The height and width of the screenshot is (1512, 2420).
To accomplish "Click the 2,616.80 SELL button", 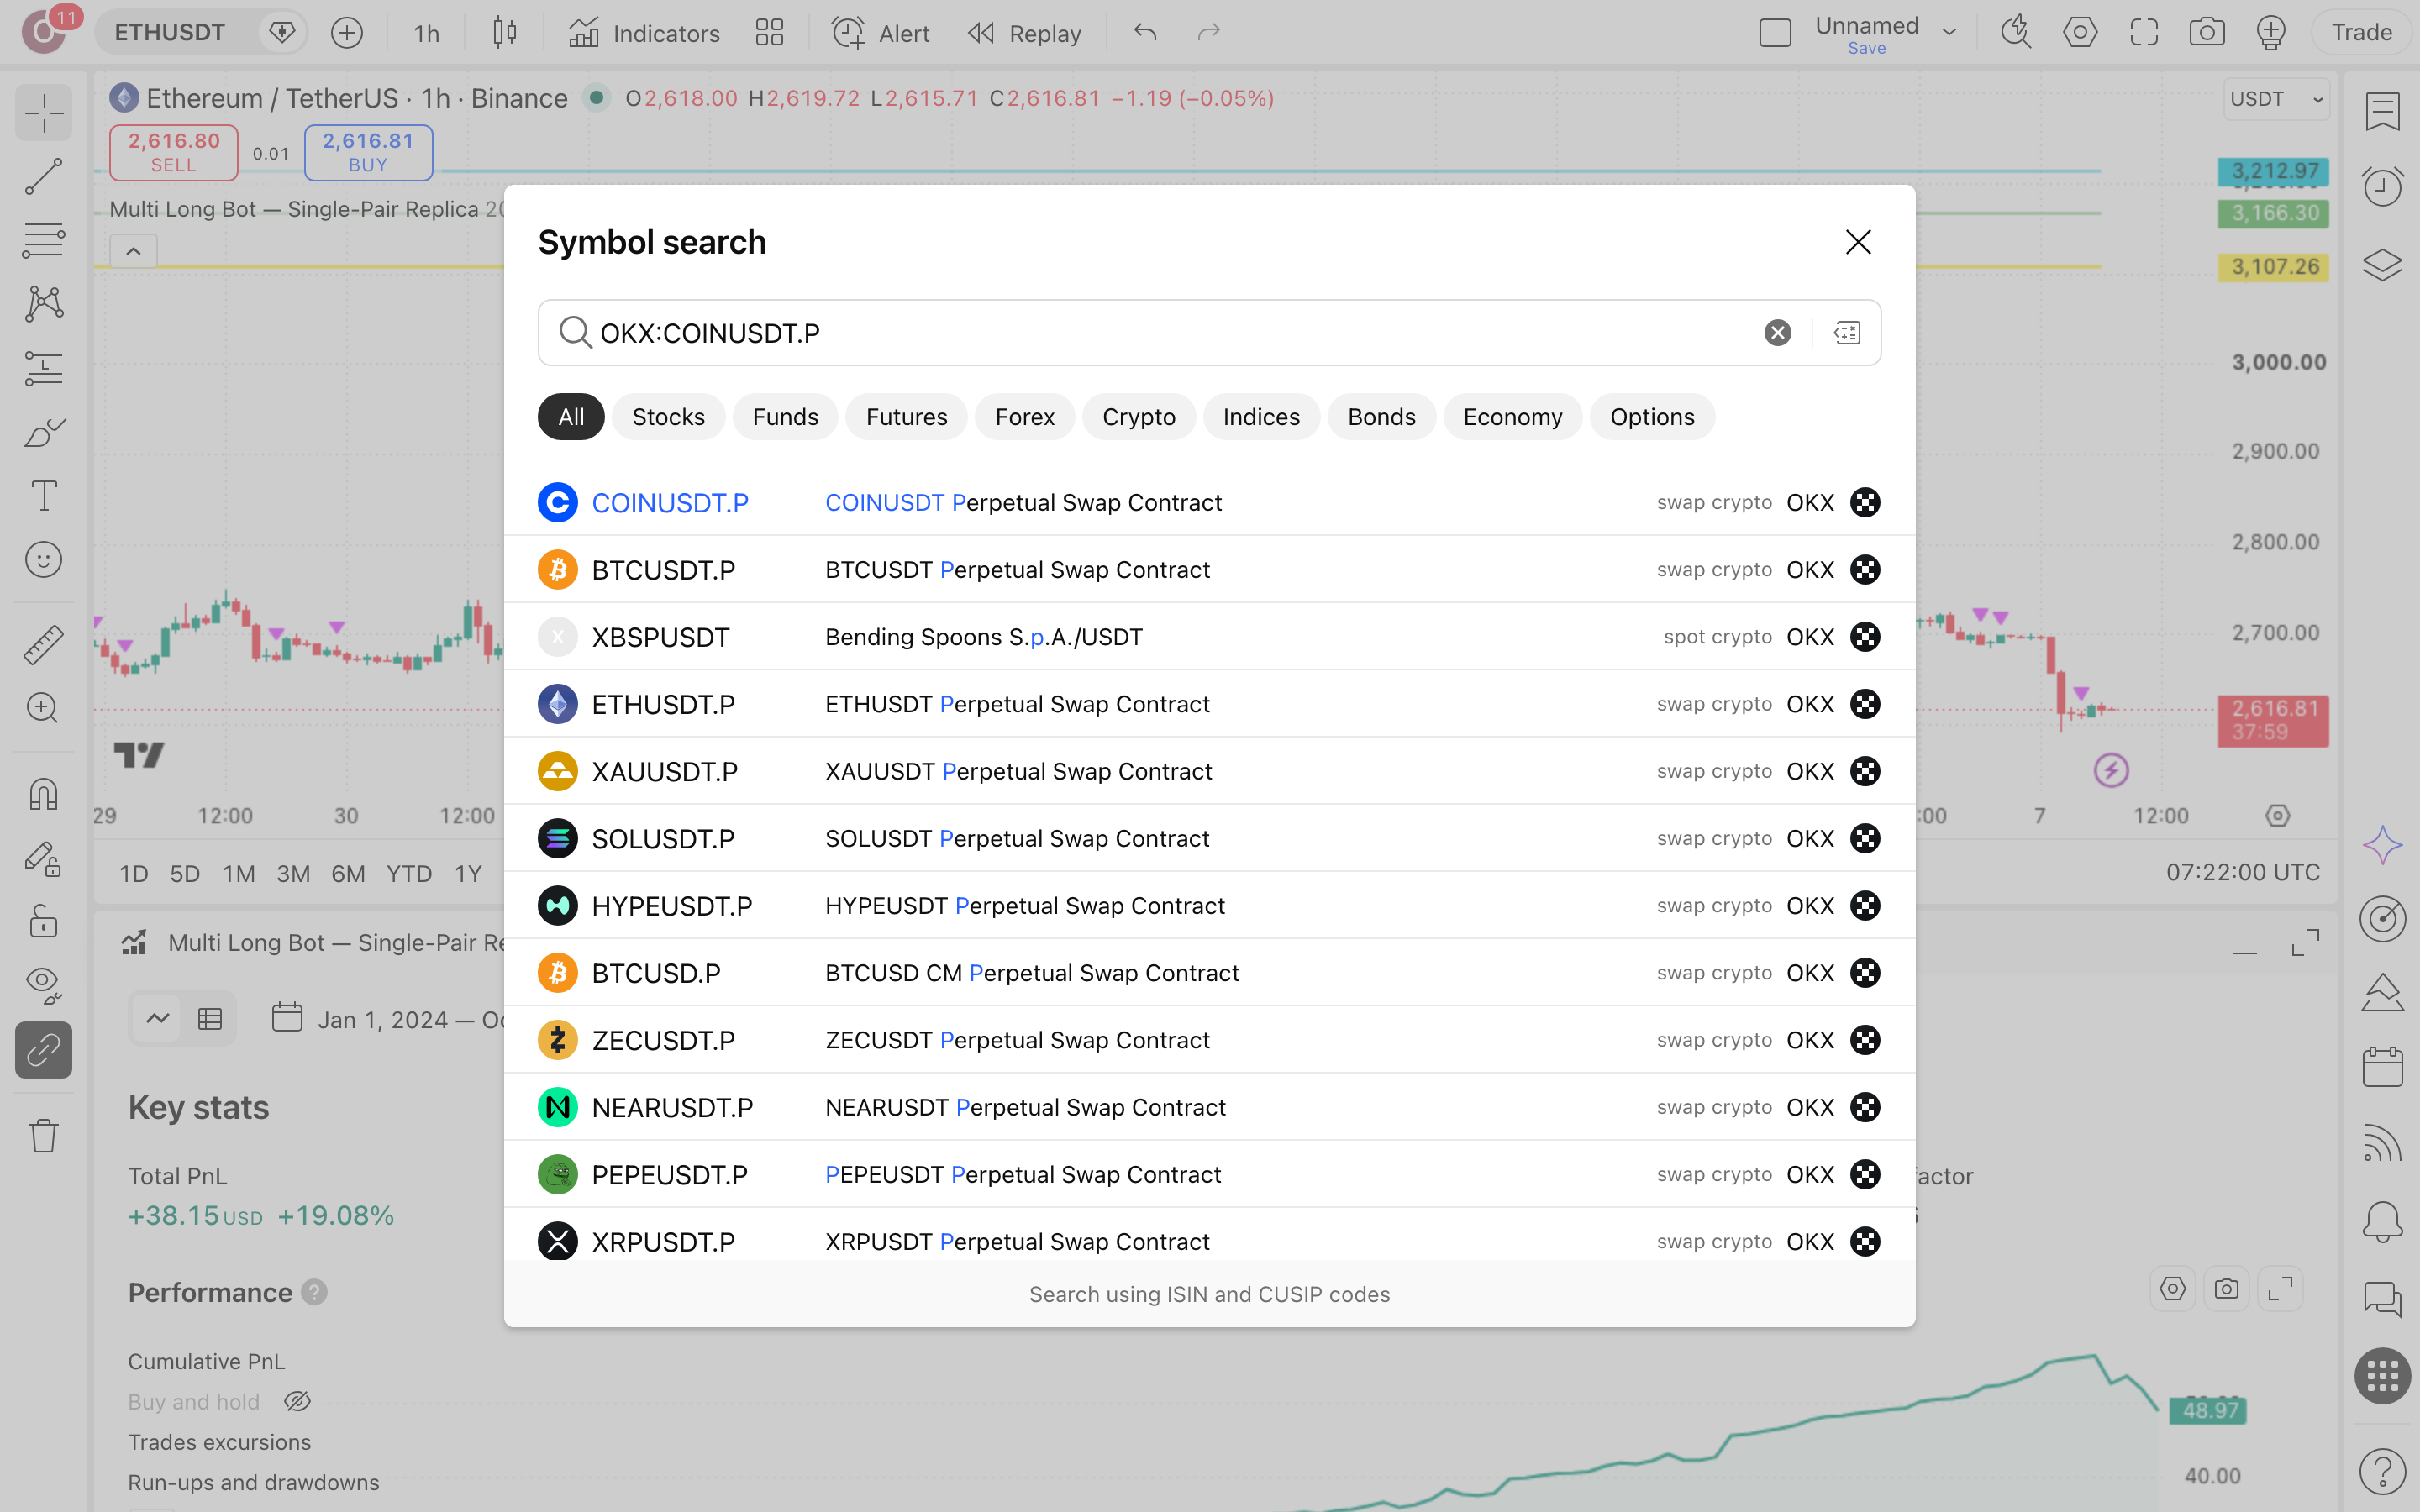I will click(x=174, y=152).
